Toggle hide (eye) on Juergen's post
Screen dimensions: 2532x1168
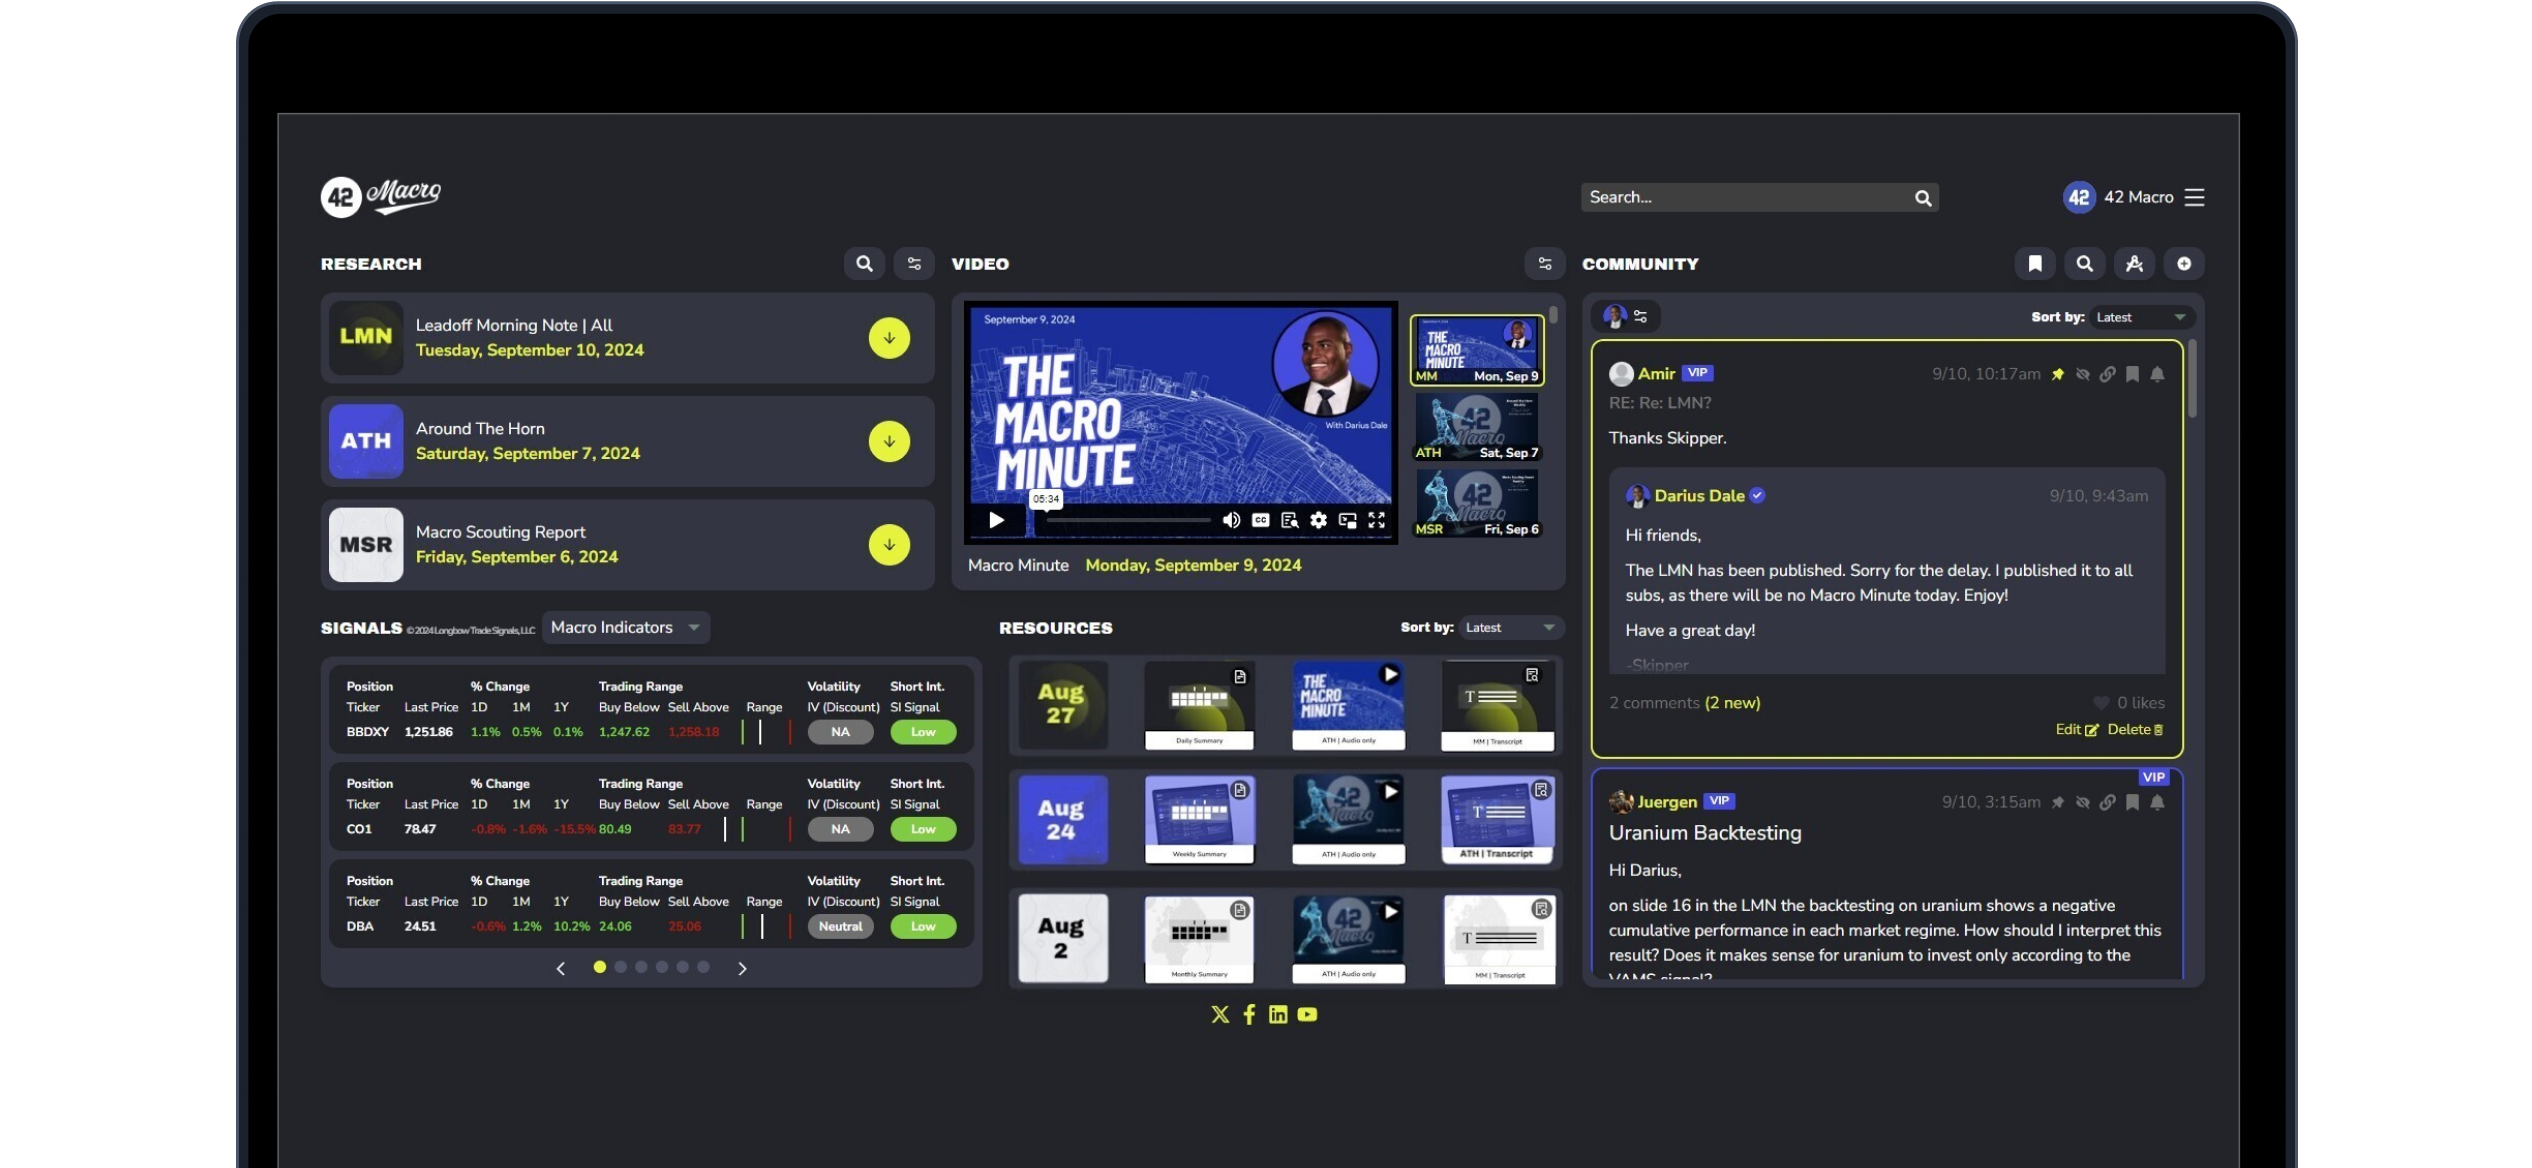pyautogui.click(x=2082, y=802)
